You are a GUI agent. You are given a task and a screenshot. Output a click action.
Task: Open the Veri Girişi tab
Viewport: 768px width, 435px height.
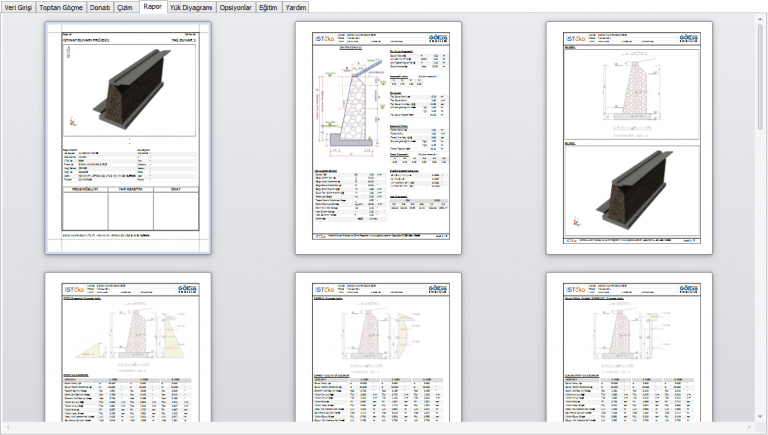(x=18, y=7)
